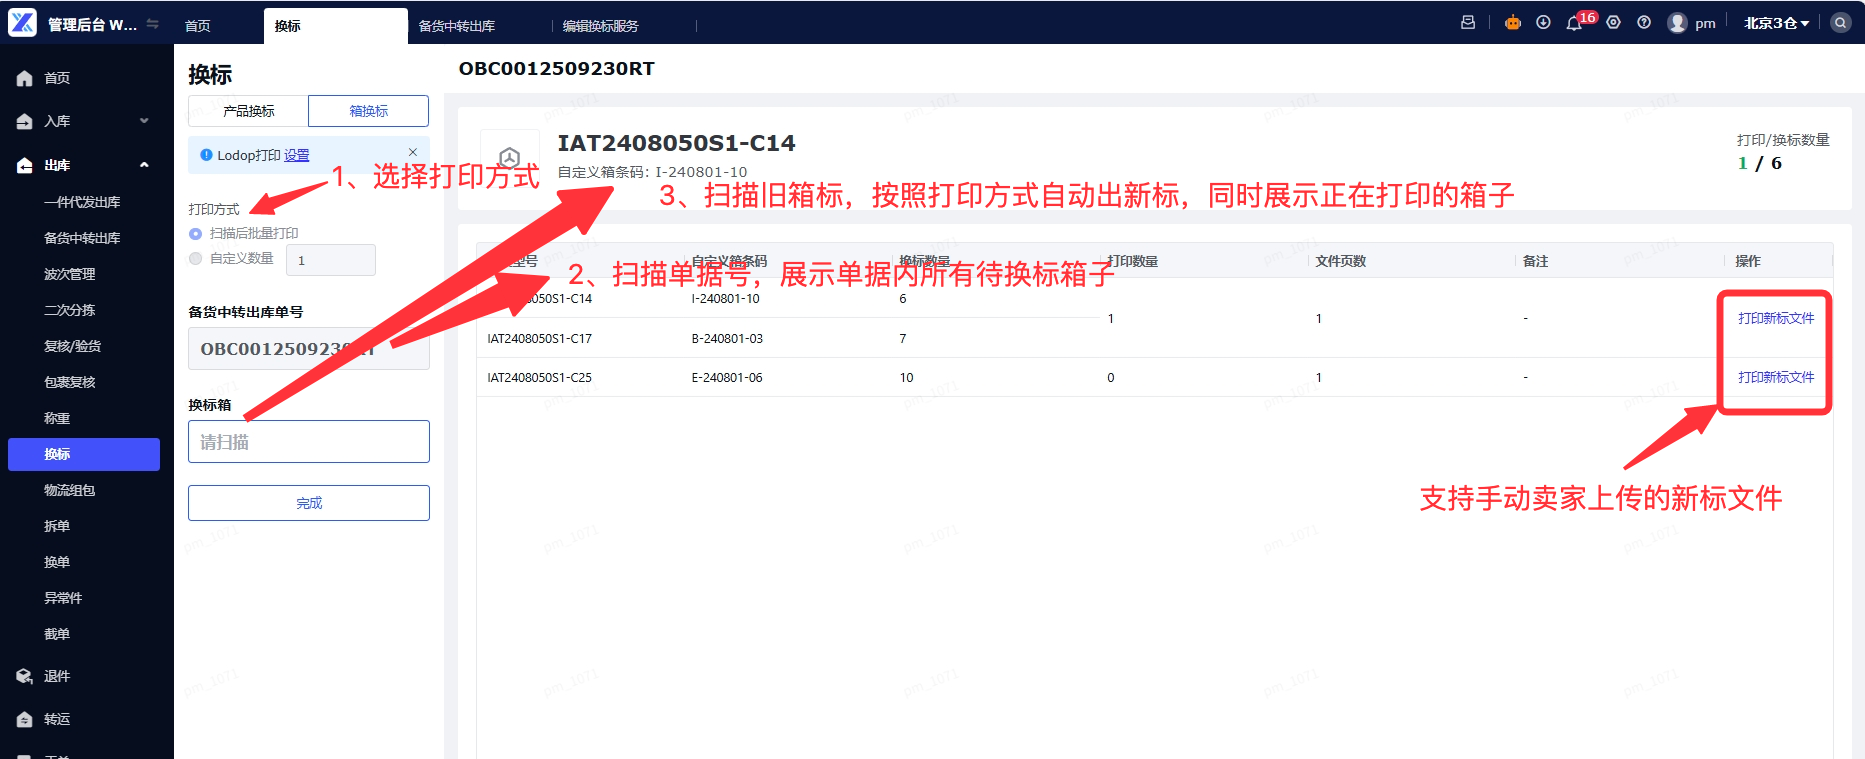
Task: Open the inbox tray icon in header
Action: pos(1468,23)
